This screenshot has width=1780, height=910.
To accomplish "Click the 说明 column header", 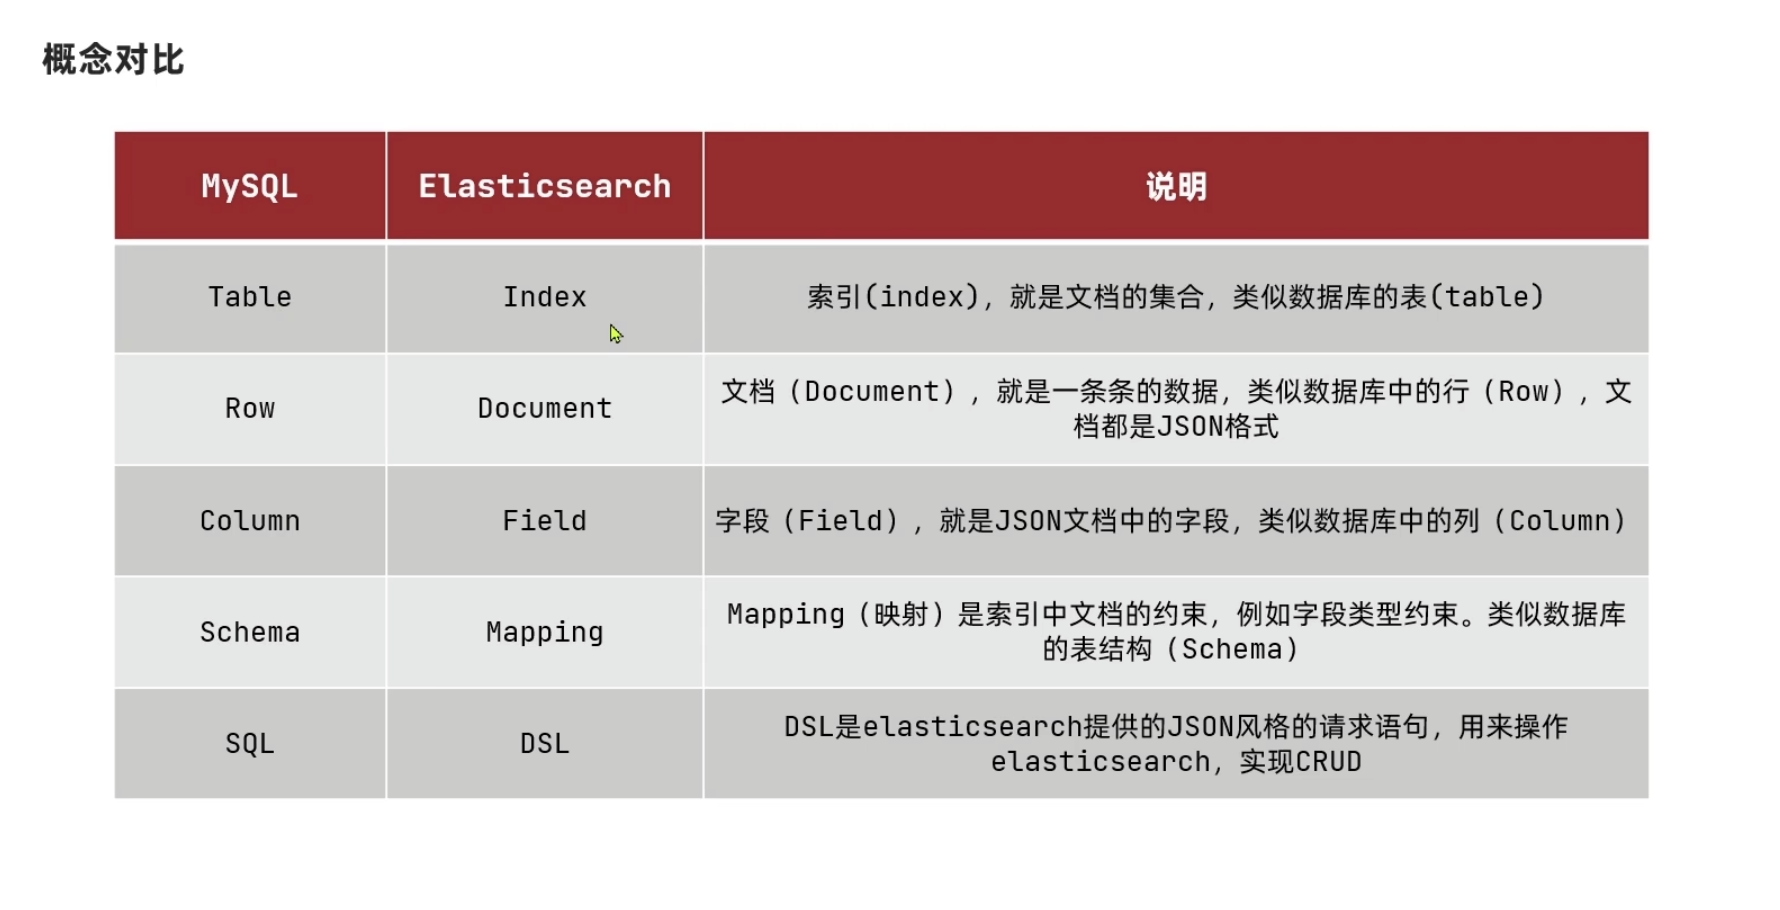I will tap(1176, 187).
